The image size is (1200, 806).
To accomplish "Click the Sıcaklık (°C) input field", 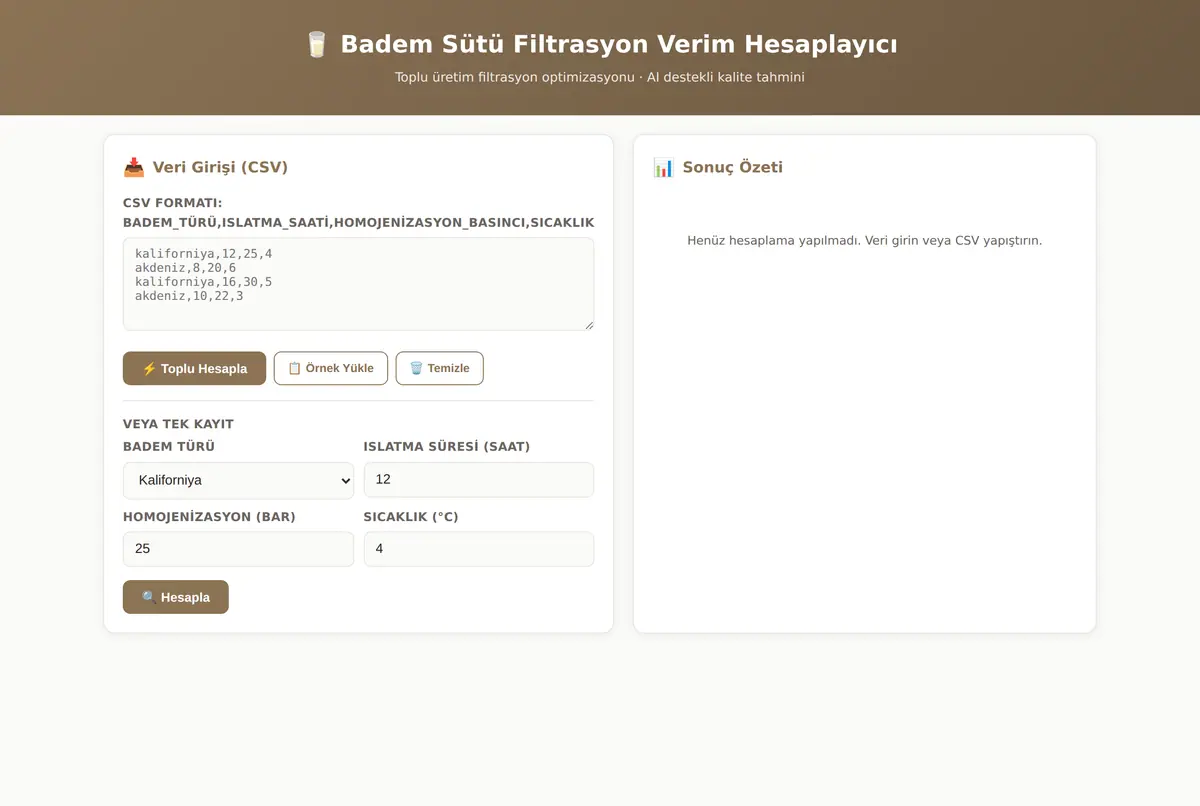I will click(x=479, y=549).
